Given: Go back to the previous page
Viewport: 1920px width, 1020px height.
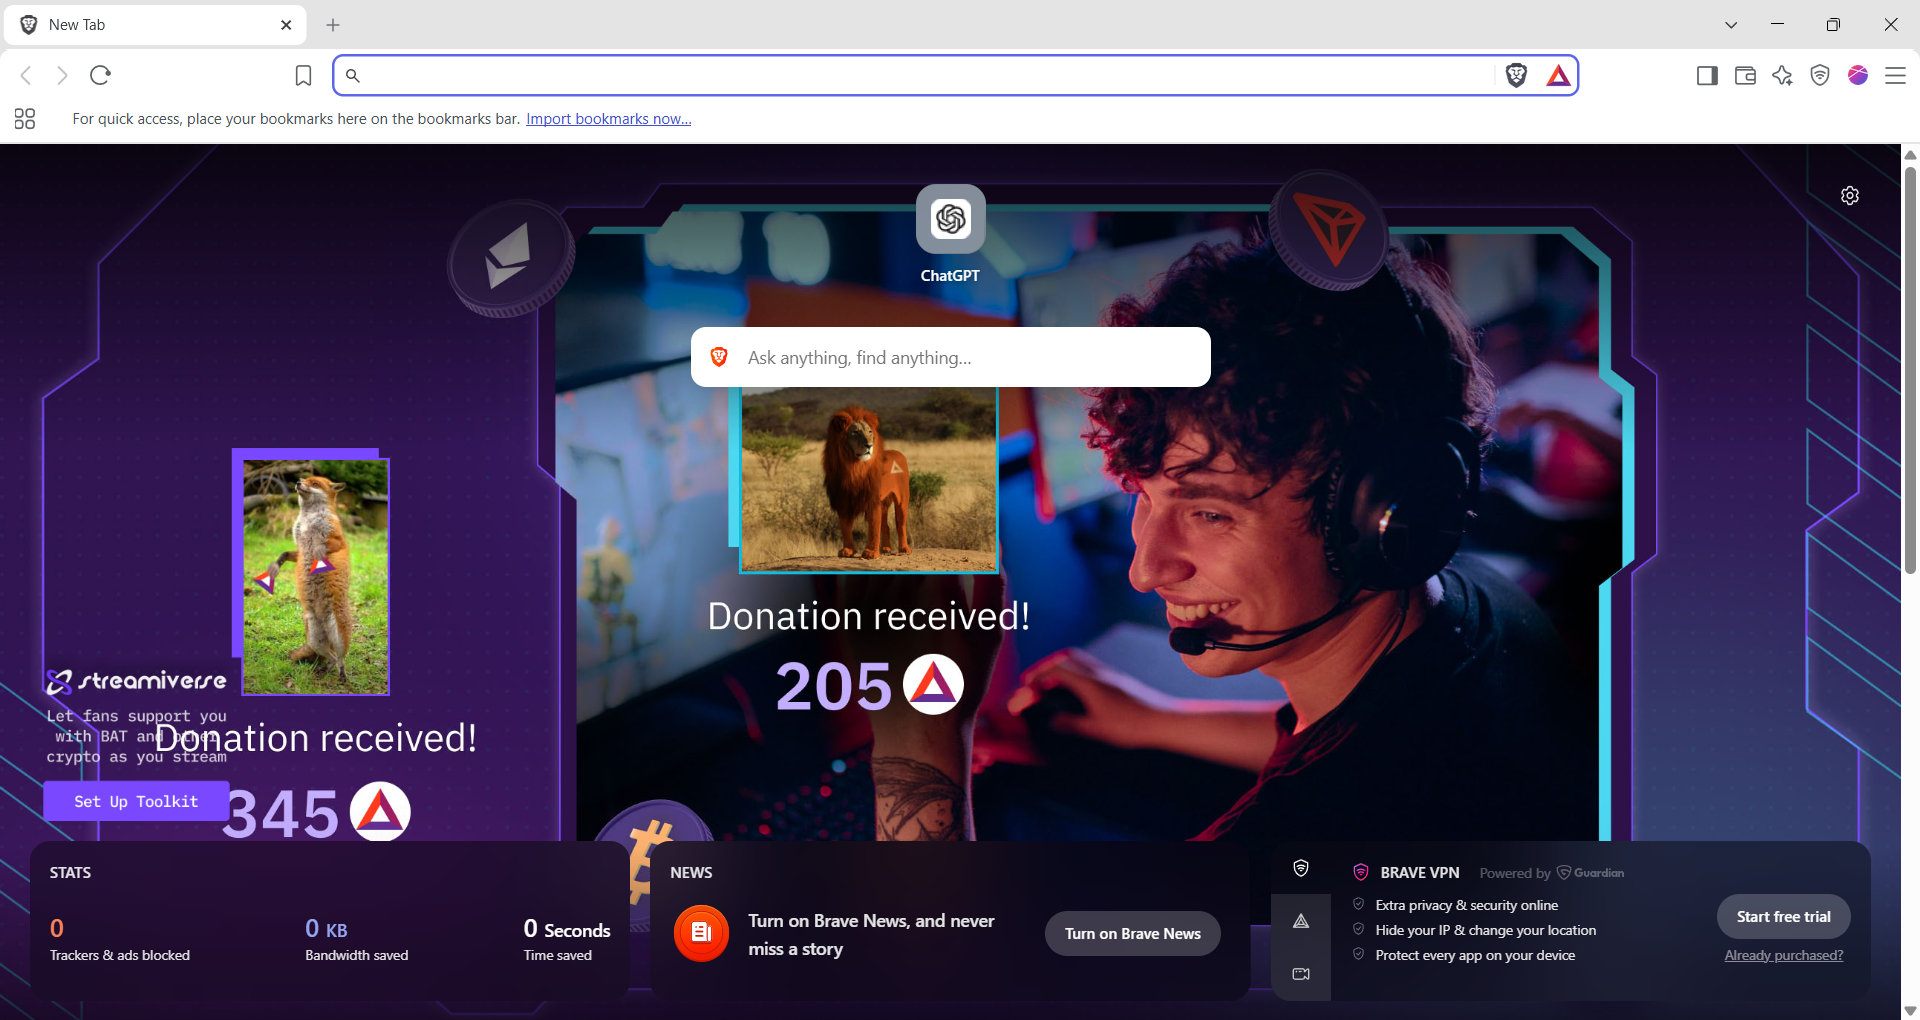Looking at the screenshot, I should [x=26, y=75].
